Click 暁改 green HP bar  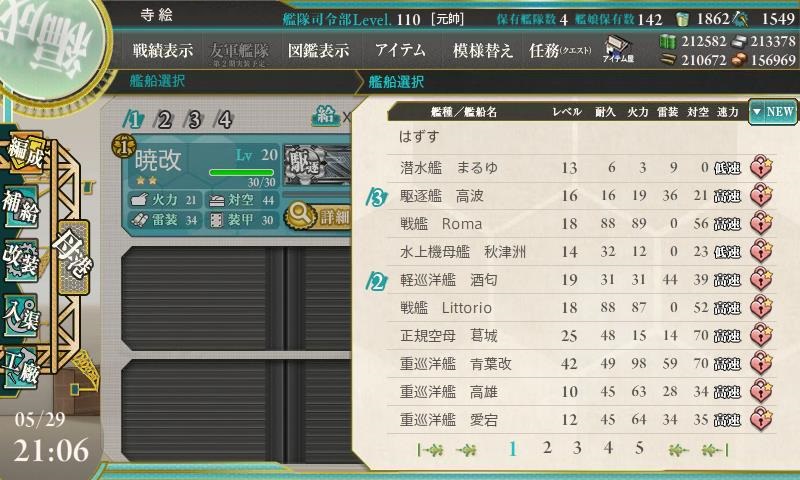coord(242,172)
